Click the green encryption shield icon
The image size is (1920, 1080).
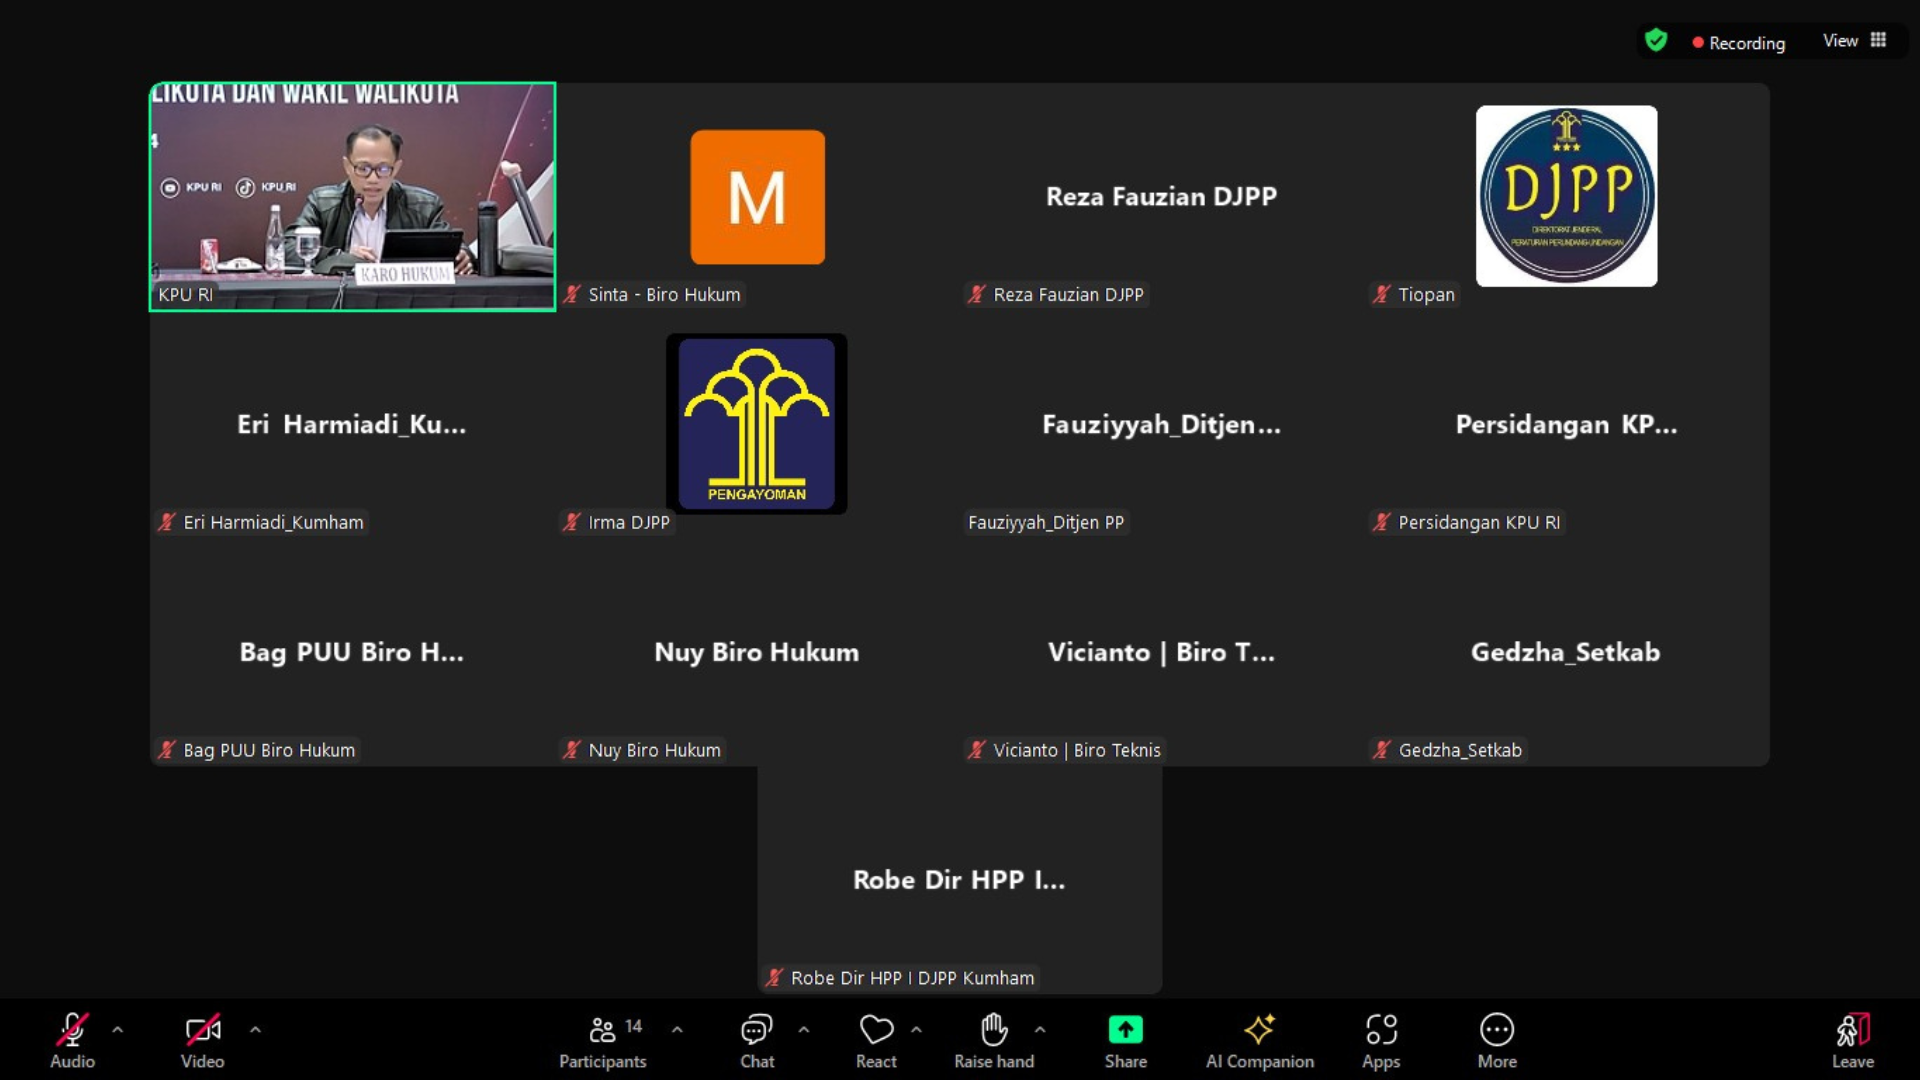[x=1656, y=41]
